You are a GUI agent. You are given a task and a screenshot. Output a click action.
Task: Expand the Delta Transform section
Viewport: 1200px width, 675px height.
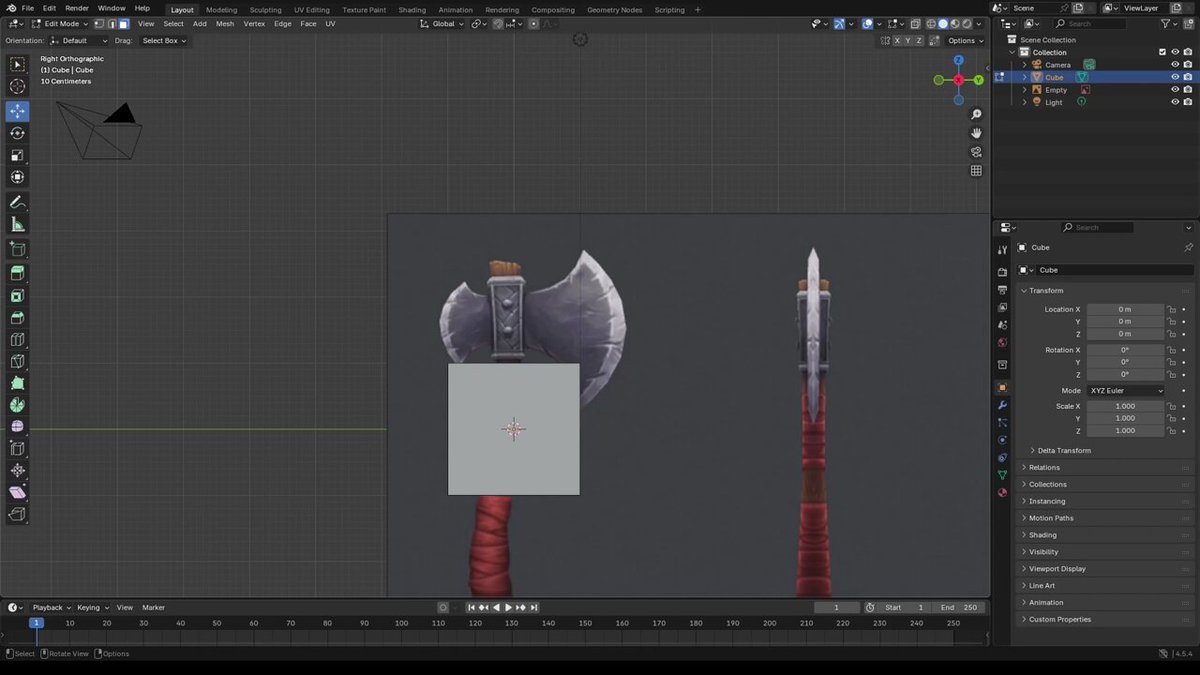pyautogui.click(x=1064, y=451)
